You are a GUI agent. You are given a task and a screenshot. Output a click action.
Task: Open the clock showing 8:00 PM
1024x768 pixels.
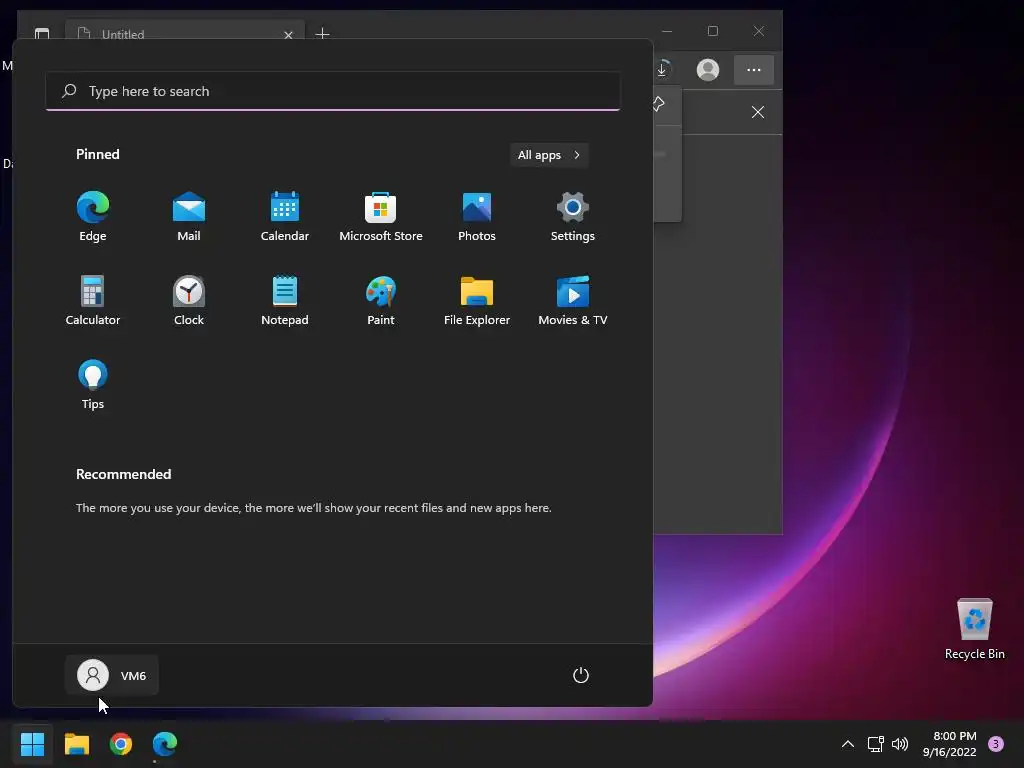[950, 744]
